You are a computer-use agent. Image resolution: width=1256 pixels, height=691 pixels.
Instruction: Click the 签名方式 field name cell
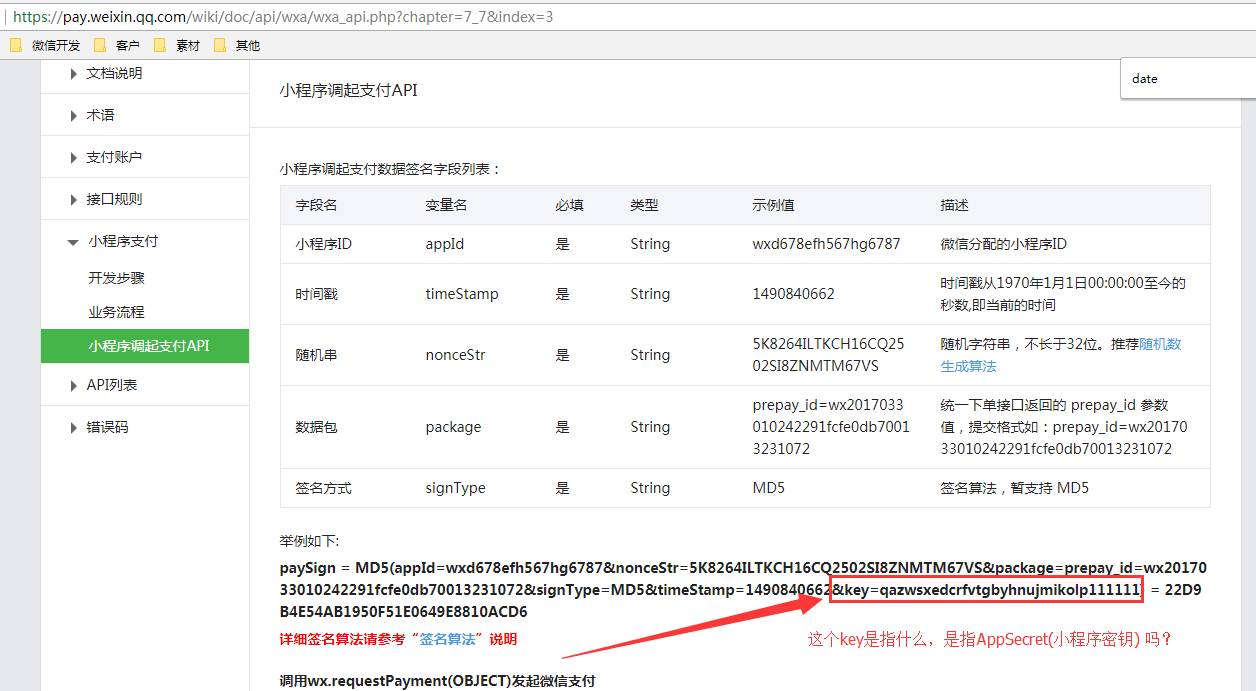click(x=323, y=488)
